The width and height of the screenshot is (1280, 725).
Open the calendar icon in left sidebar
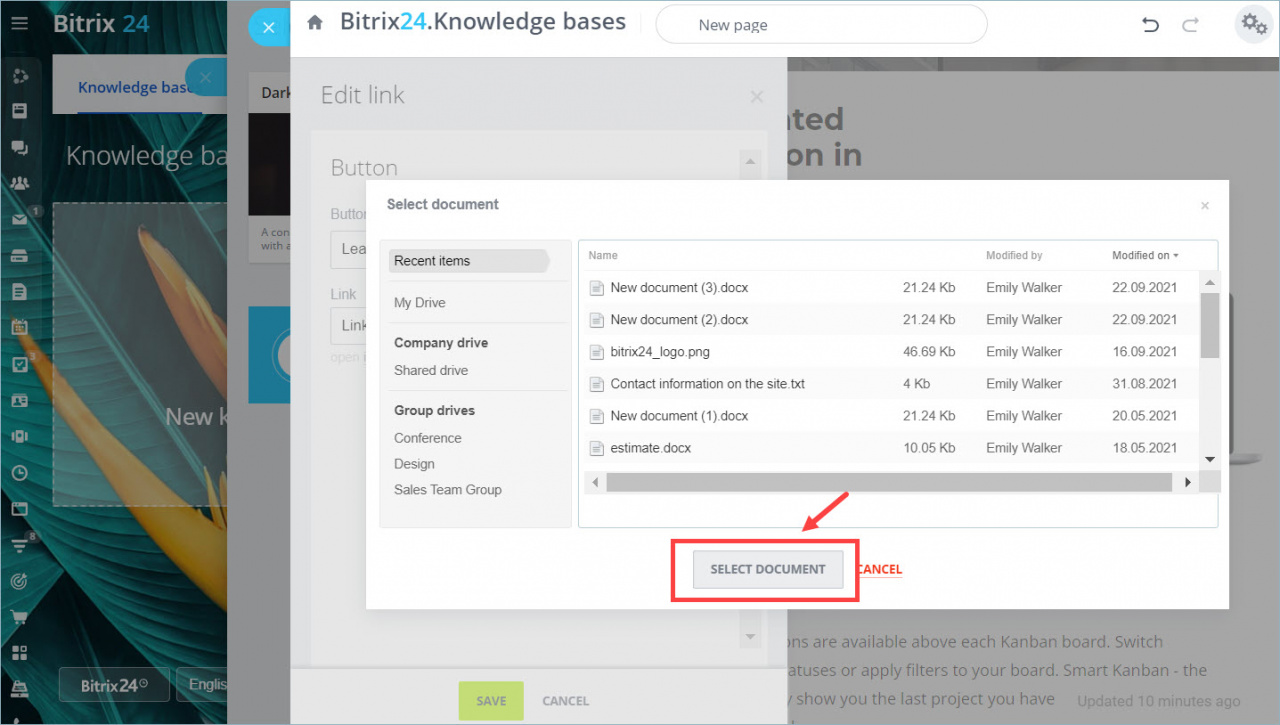(x=19, y=327)
